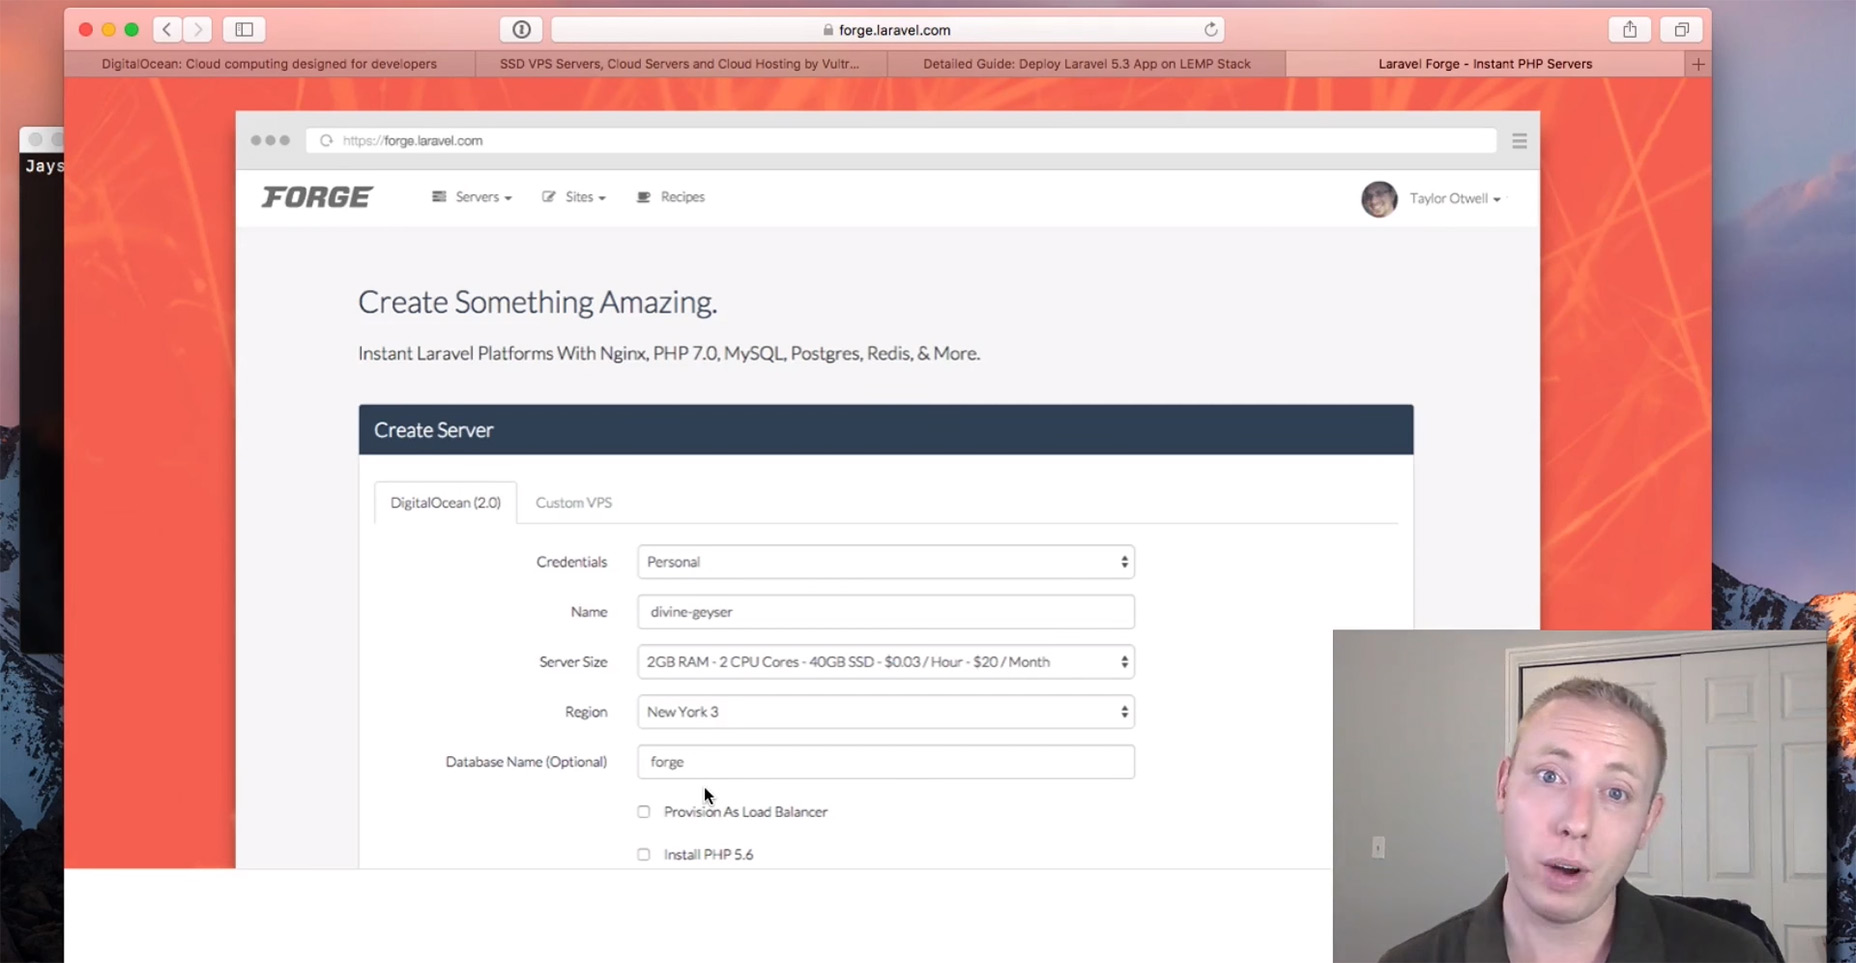Open the Servers dropdown menu

coord(472,197)
